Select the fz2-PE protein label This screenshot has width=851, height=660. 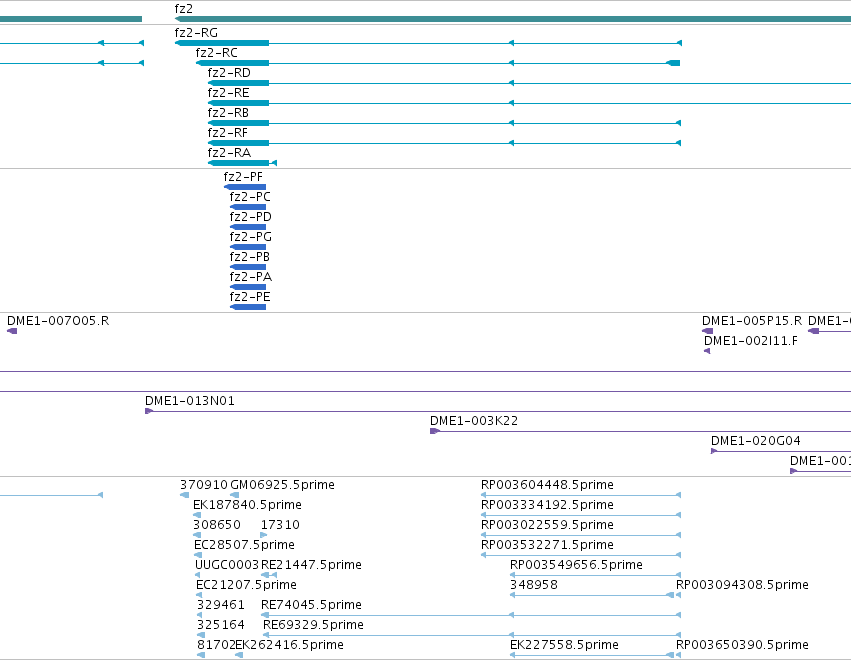[x=250, y=297]
